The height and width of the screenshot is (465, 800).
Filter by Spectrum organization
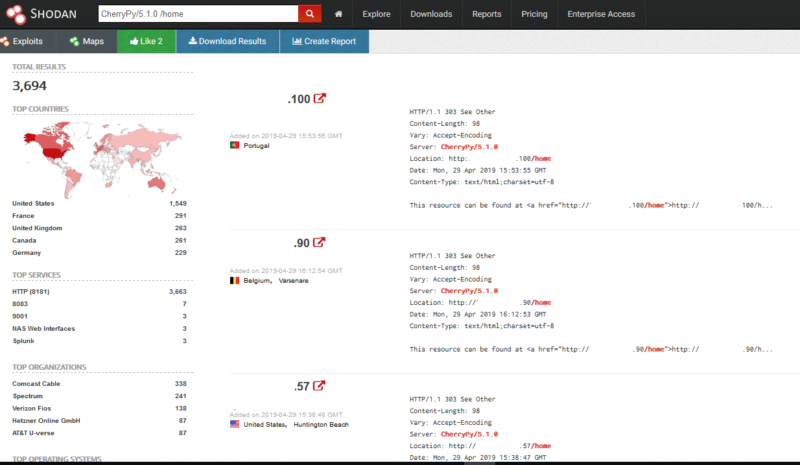click(28, 396)
